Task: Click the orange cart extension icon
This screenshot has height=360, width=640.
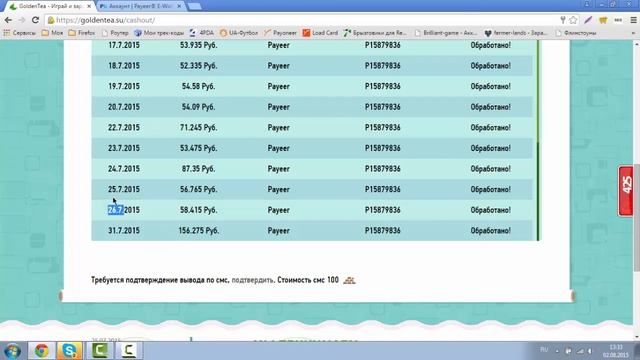Action: click(x=603, y=20)
